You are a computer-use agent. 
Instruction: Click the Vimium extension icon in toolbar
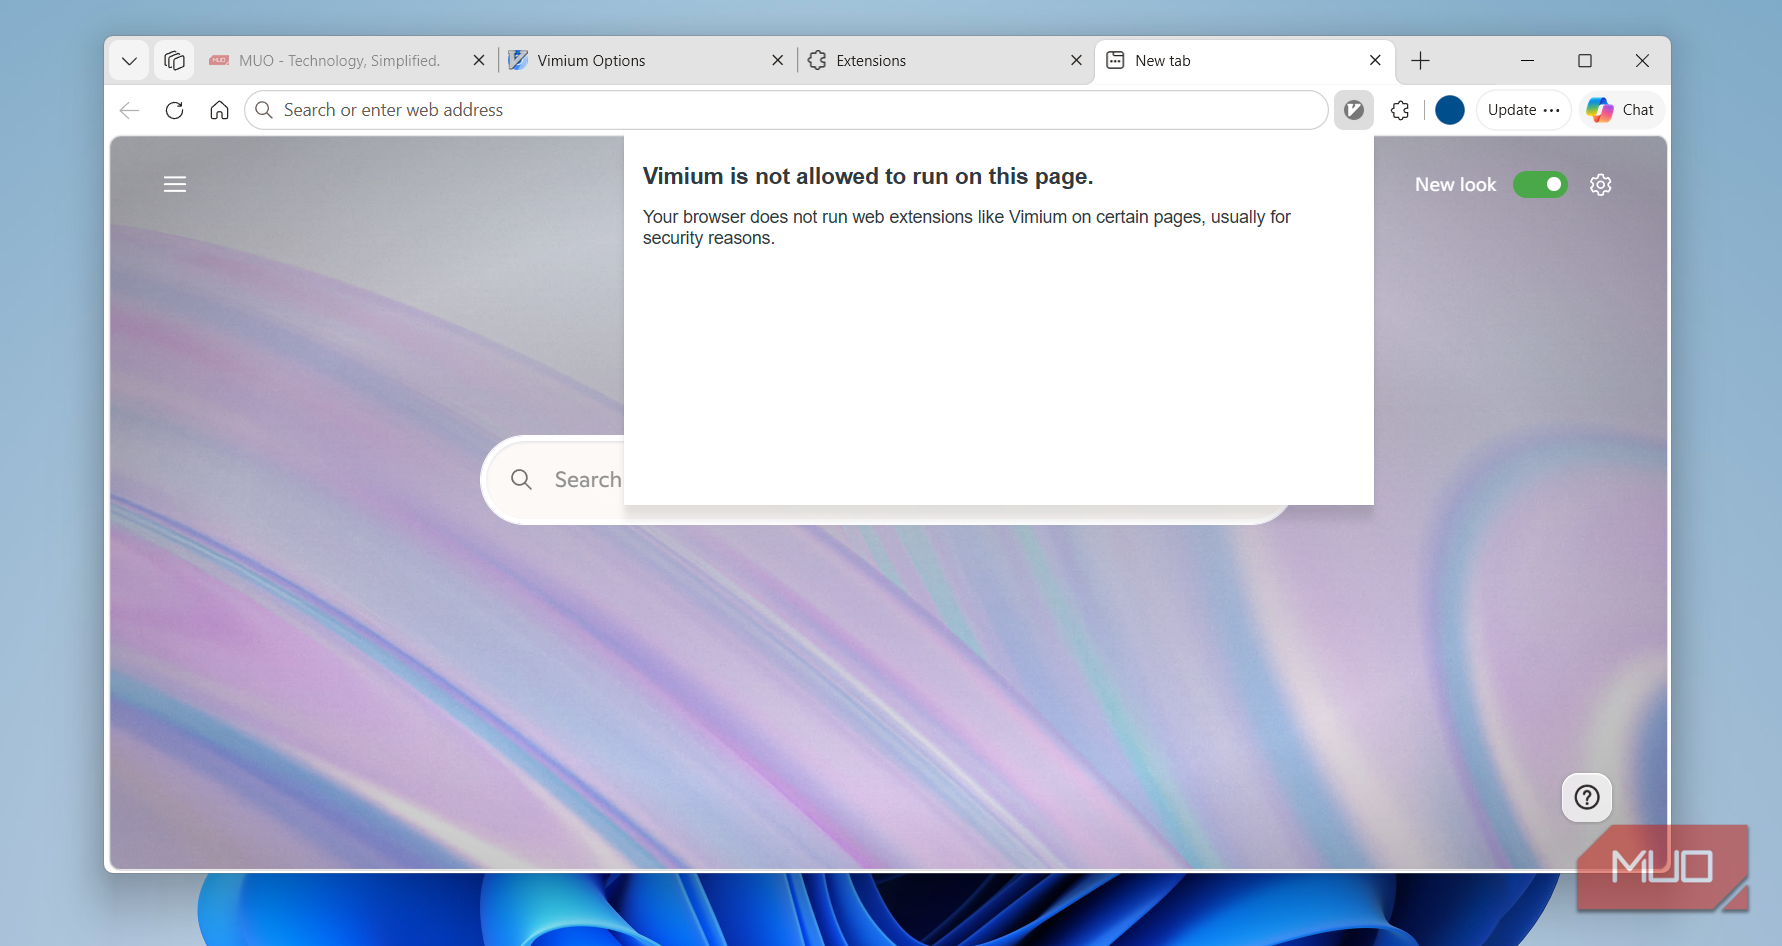(1354, 110)
